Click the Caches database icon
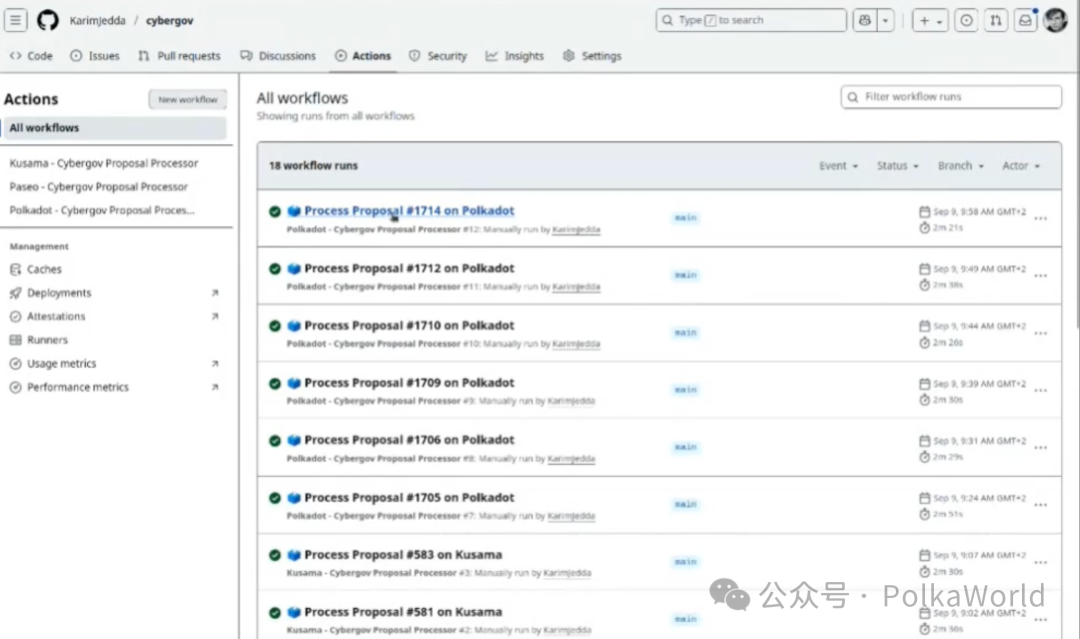This screenshot has width=1080, height=639. (x=15, y=269)
